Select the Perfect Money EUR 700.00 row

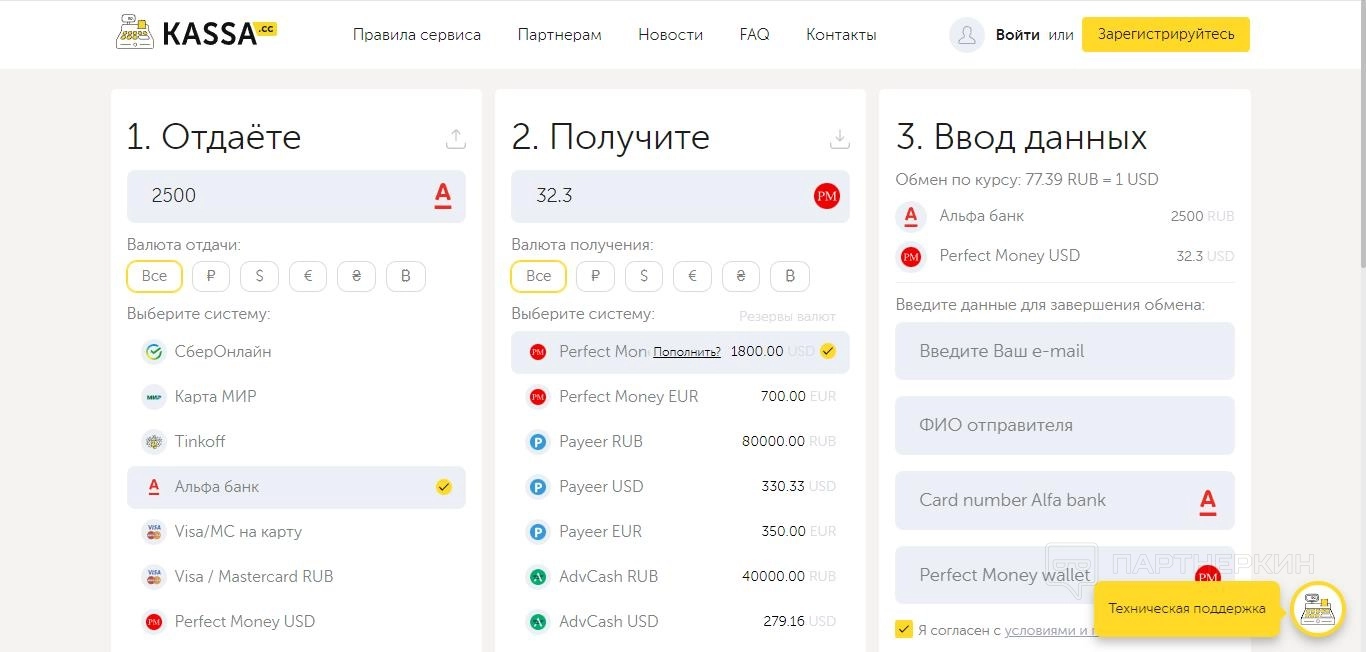[x=680, y=397]
